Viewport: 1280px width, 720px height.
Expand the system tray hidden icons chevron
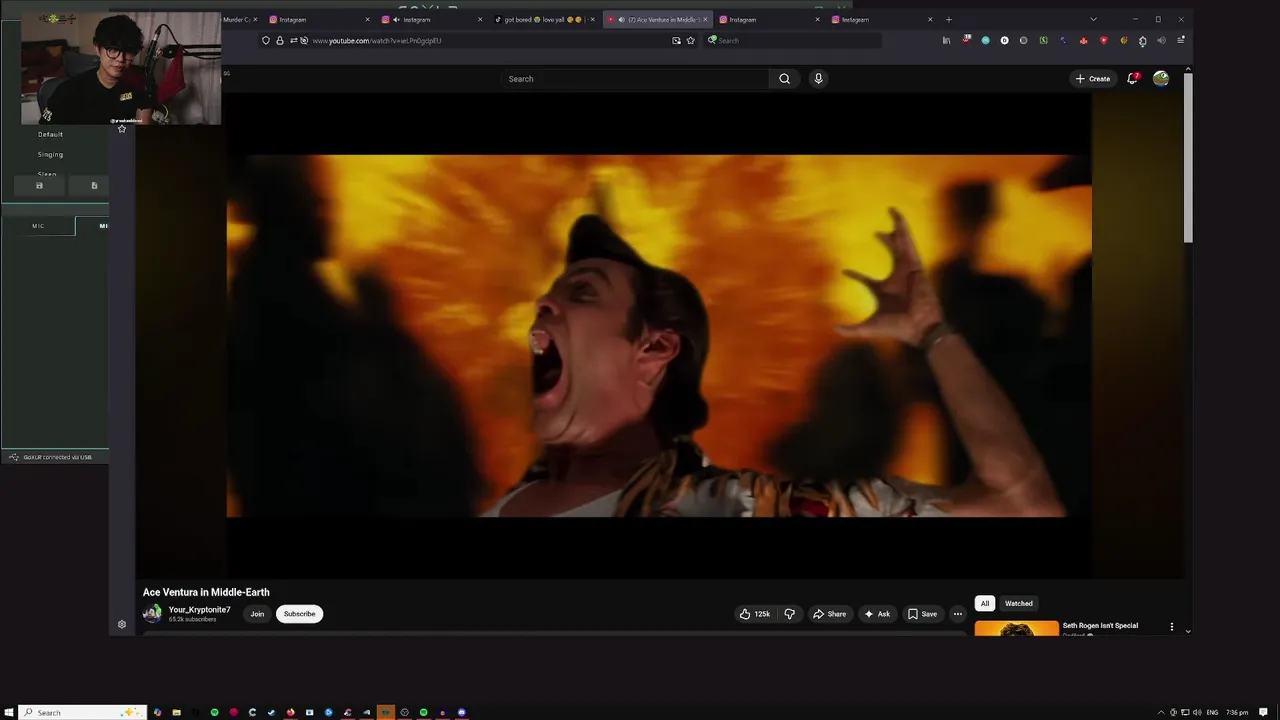pos(1161,712)
